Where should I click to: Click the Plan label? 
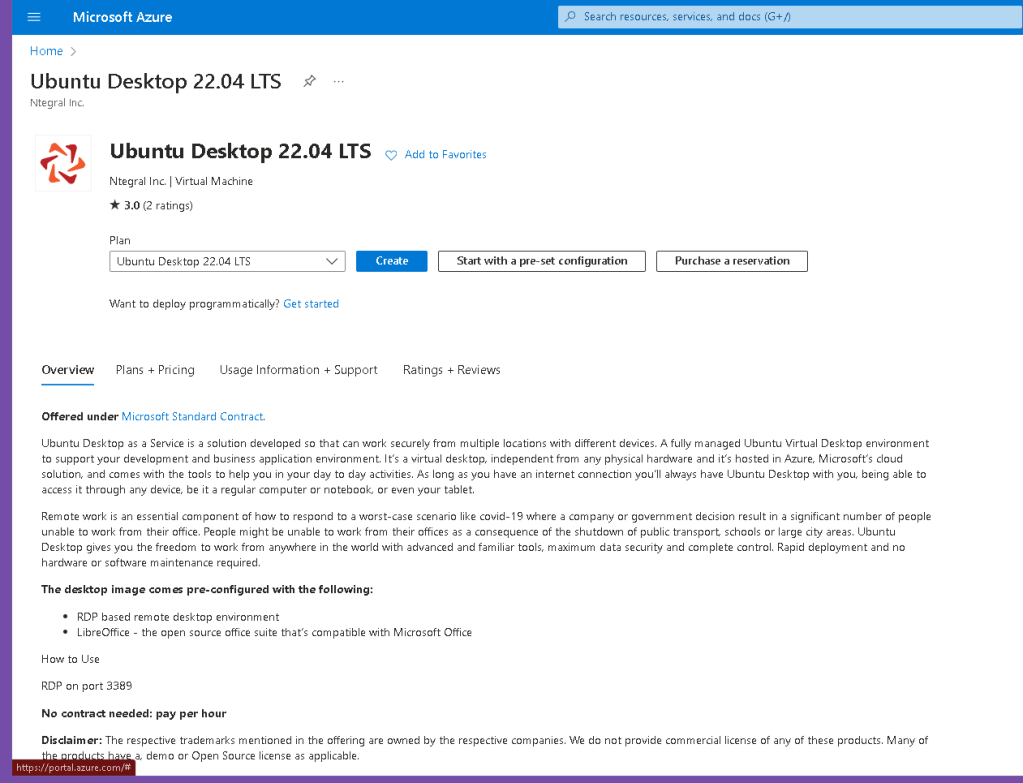(120, 240)
